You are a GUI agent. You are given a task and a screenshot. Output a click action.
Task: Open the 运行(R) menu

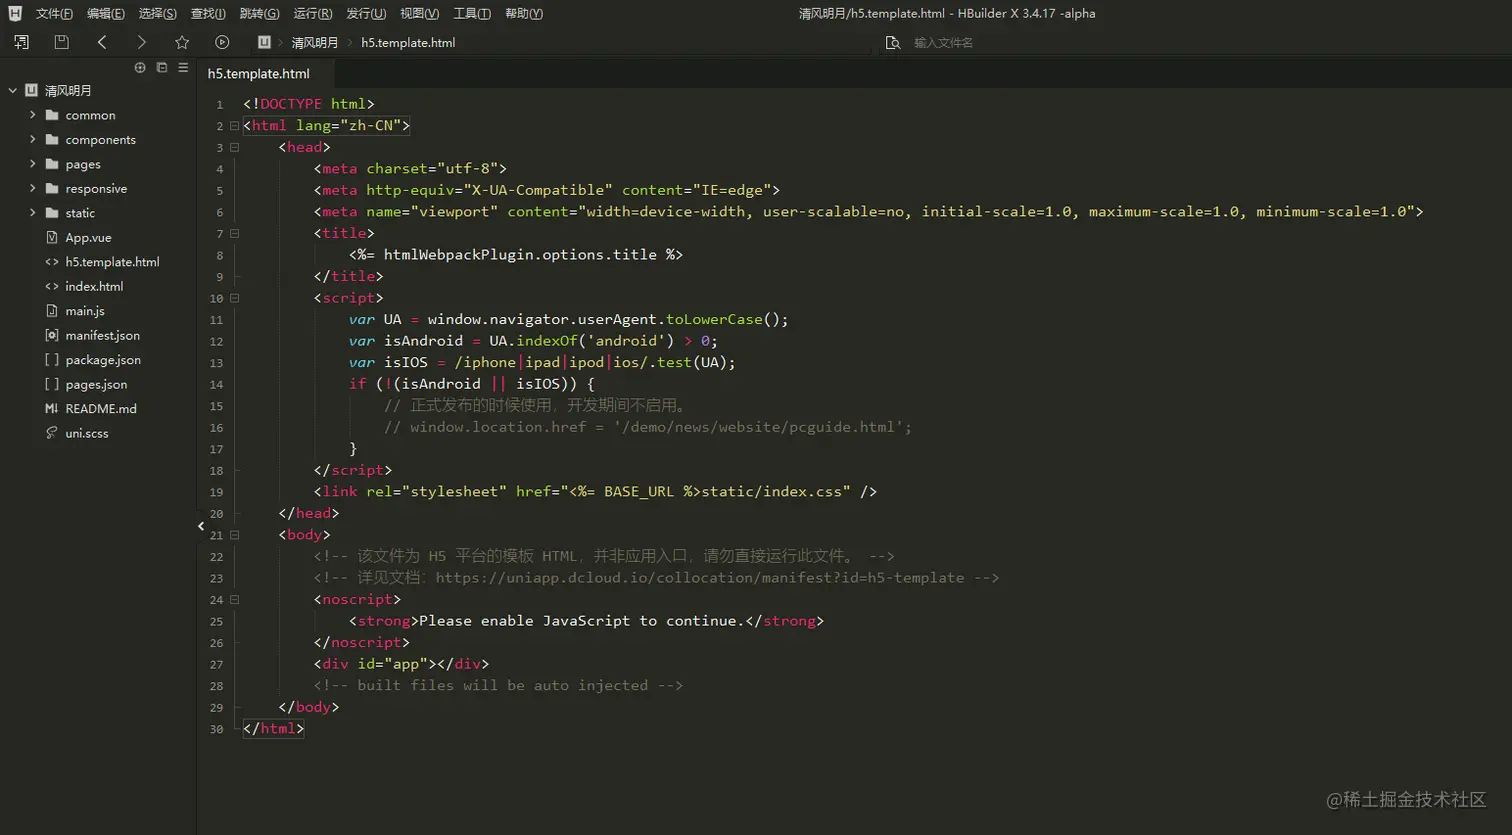pyautogui.click(x=313, y=13)
